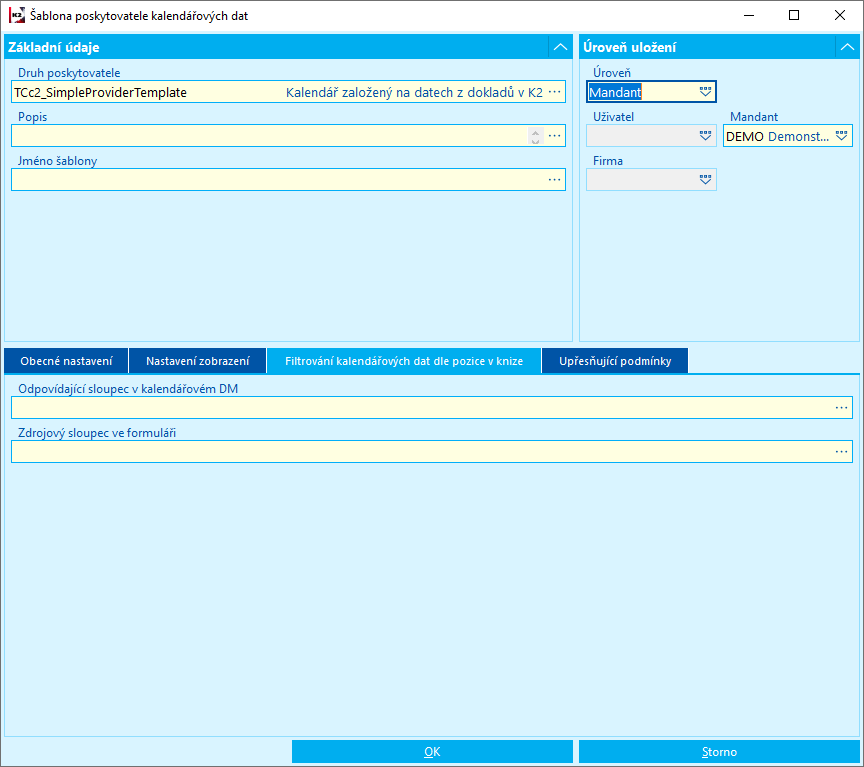Use the Popis field spinner arrows
Screen dimensions: 864x767
535,136
